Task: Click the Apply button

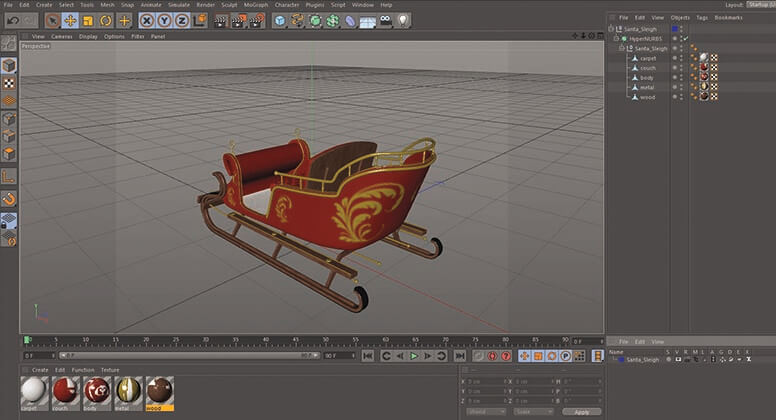Action: [581, 411]
